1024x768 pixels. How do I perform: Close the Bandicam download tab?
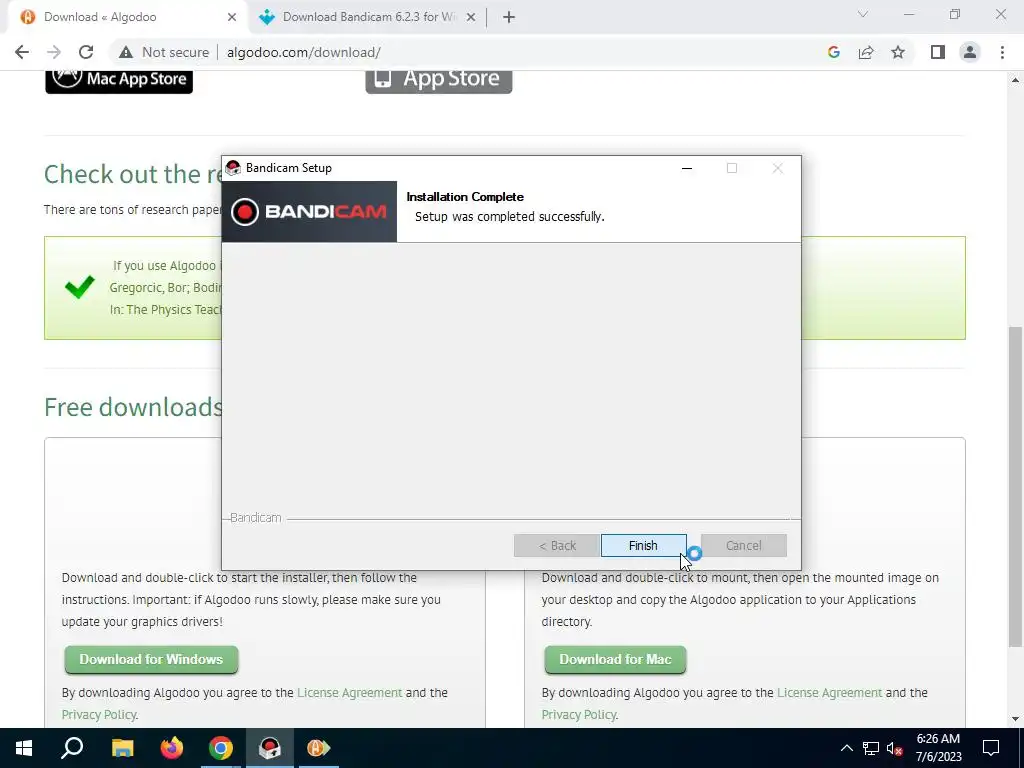point(470,17)
